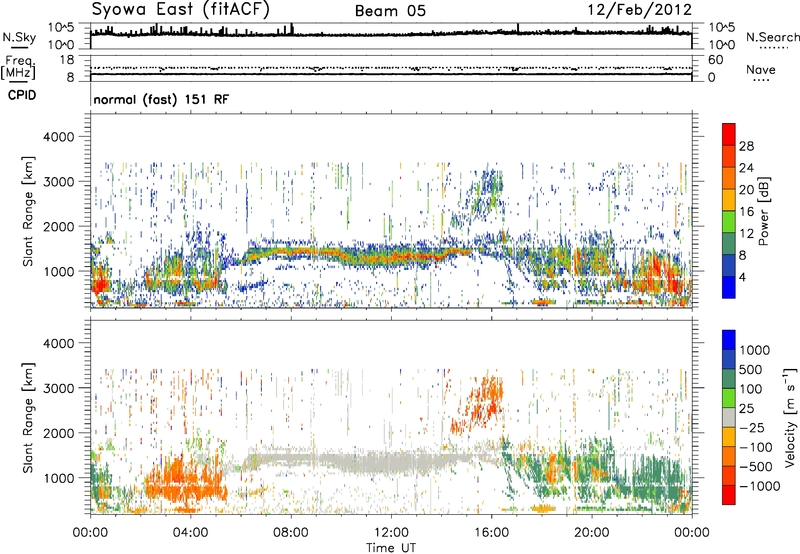Click the "CPID" row label

[x=22, y=95]
